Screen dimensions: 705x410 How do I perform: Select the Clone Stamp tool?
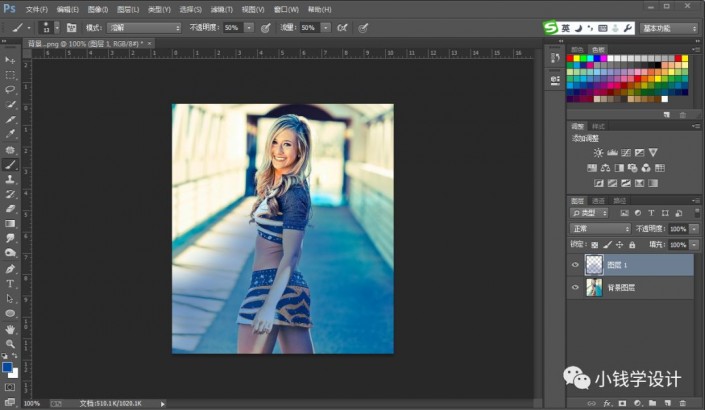[x=10, y=179]
